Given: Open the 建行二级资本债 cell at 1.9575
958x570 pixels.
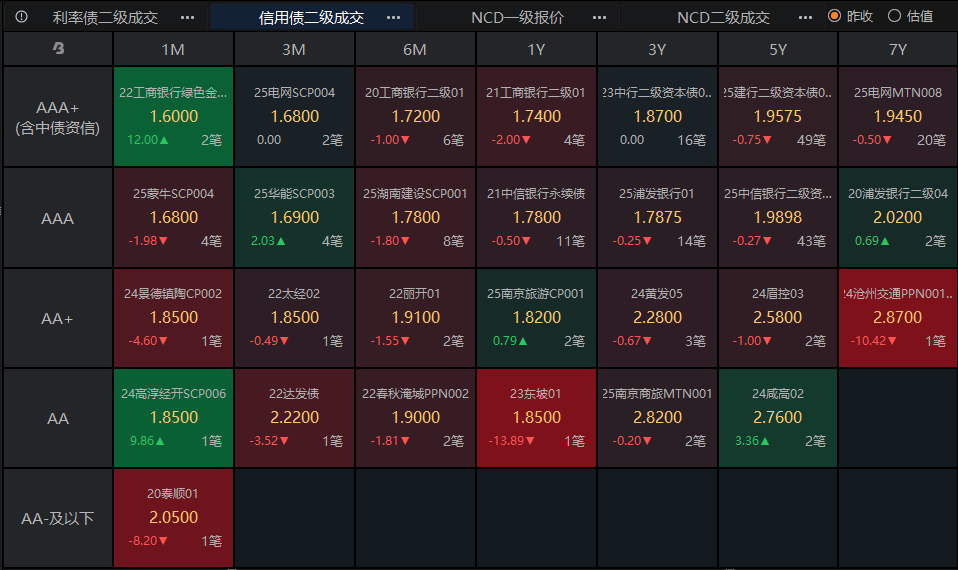Looking at the screenshot, I should tap(778, 117).
